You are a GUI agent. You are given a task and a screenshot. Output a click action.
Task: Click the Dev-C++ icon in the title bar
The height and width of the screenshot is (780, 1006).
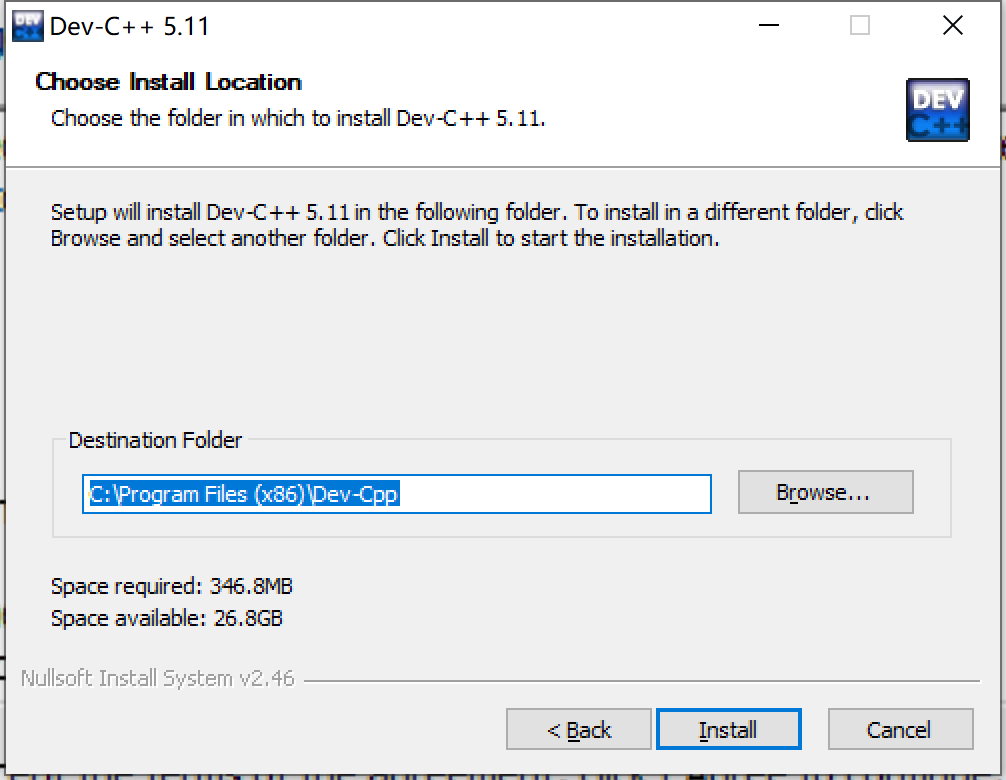26,24
